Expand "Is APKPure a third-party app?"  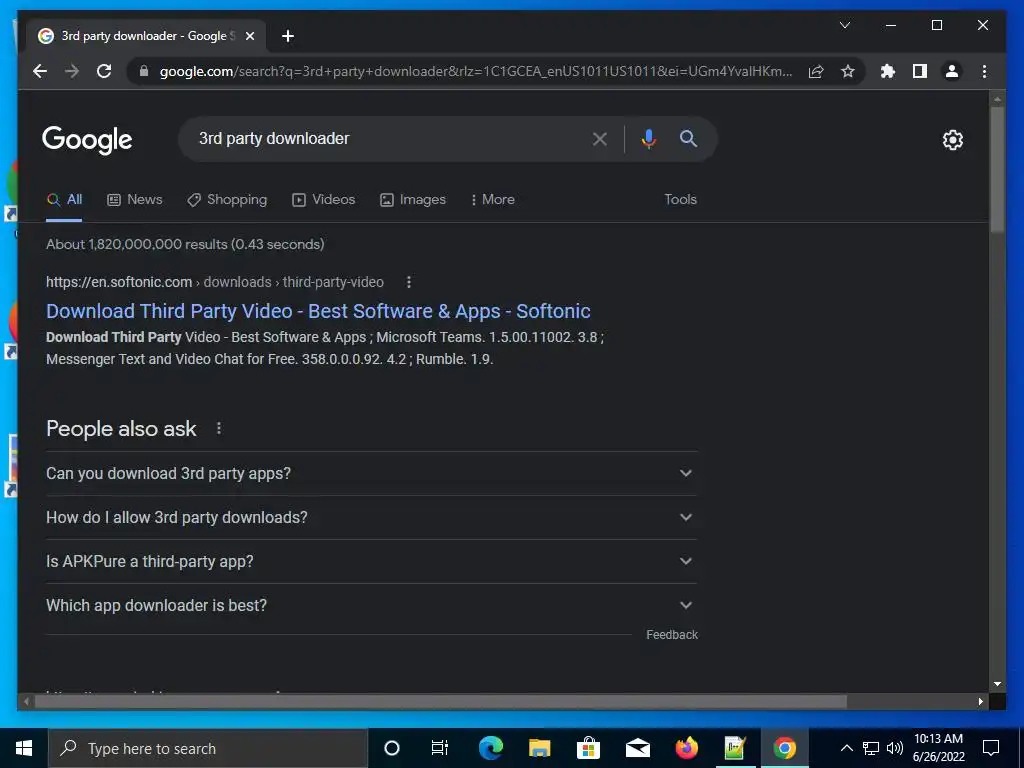(371, 561)
